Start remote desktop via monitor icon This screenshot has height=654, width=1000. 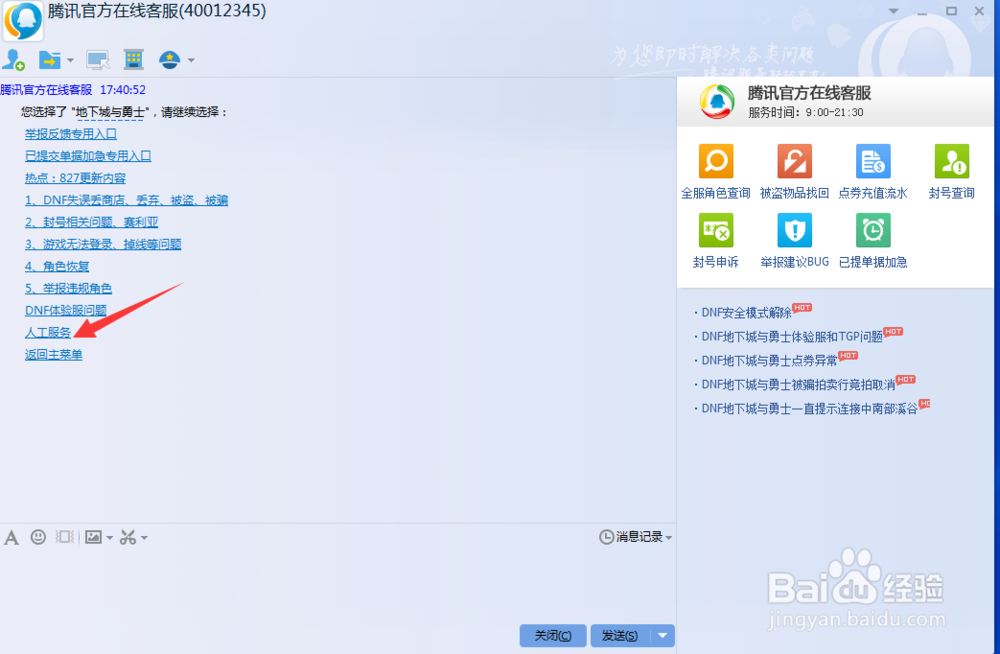pyautogui.click(x=98, y=60)
